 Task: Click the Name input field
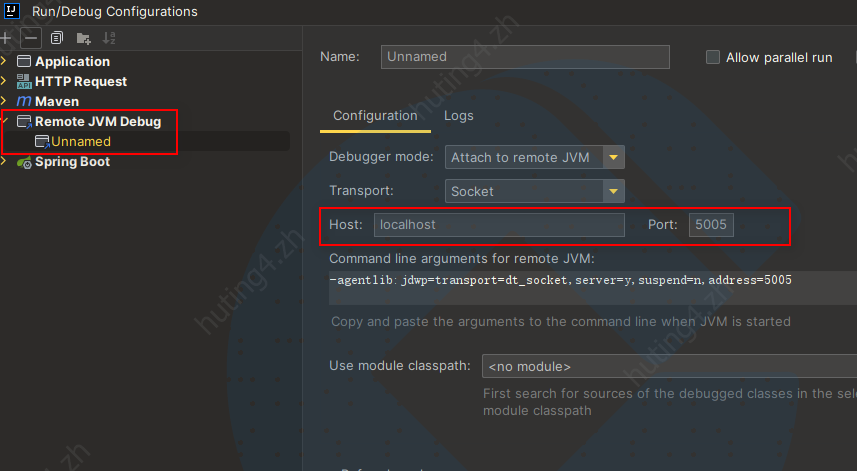[x=525, y=57]
